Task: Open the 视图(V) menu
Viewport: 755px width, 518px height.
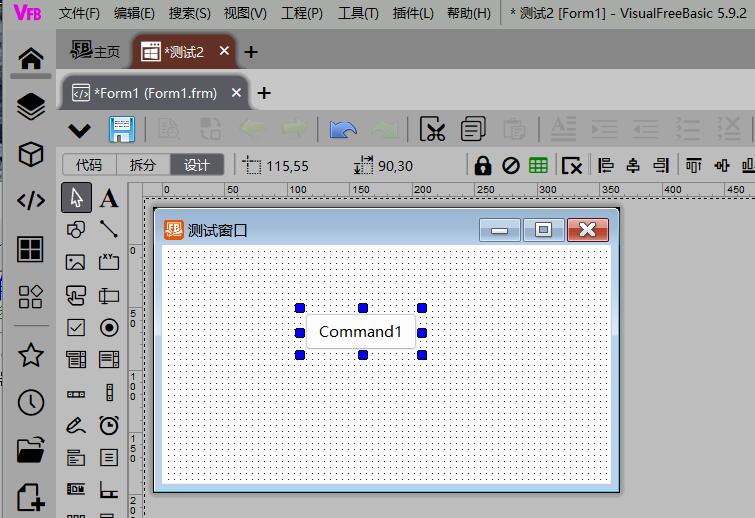Action: tap(245, 14)
